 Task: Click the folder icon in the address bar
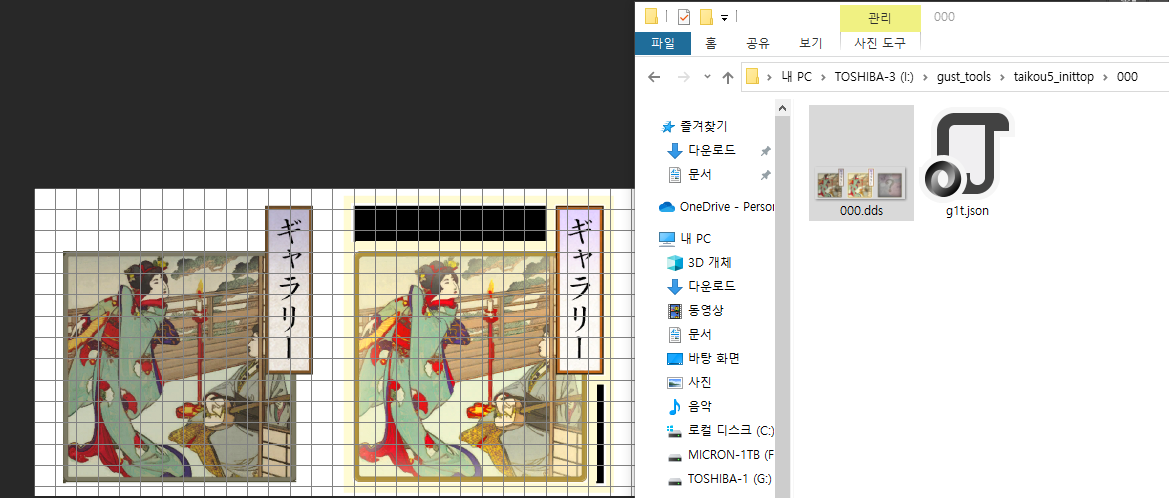752,76
